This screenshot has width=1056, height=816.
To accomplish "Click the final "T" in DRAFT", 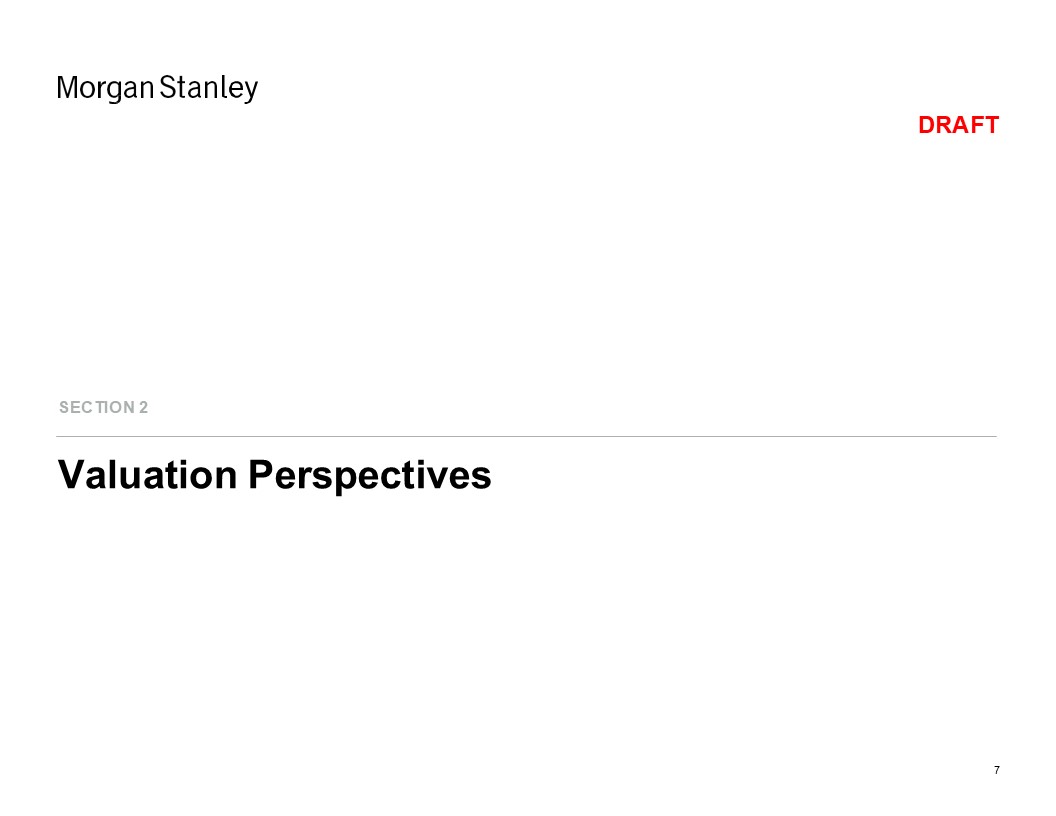I will [x=991, y=125].
